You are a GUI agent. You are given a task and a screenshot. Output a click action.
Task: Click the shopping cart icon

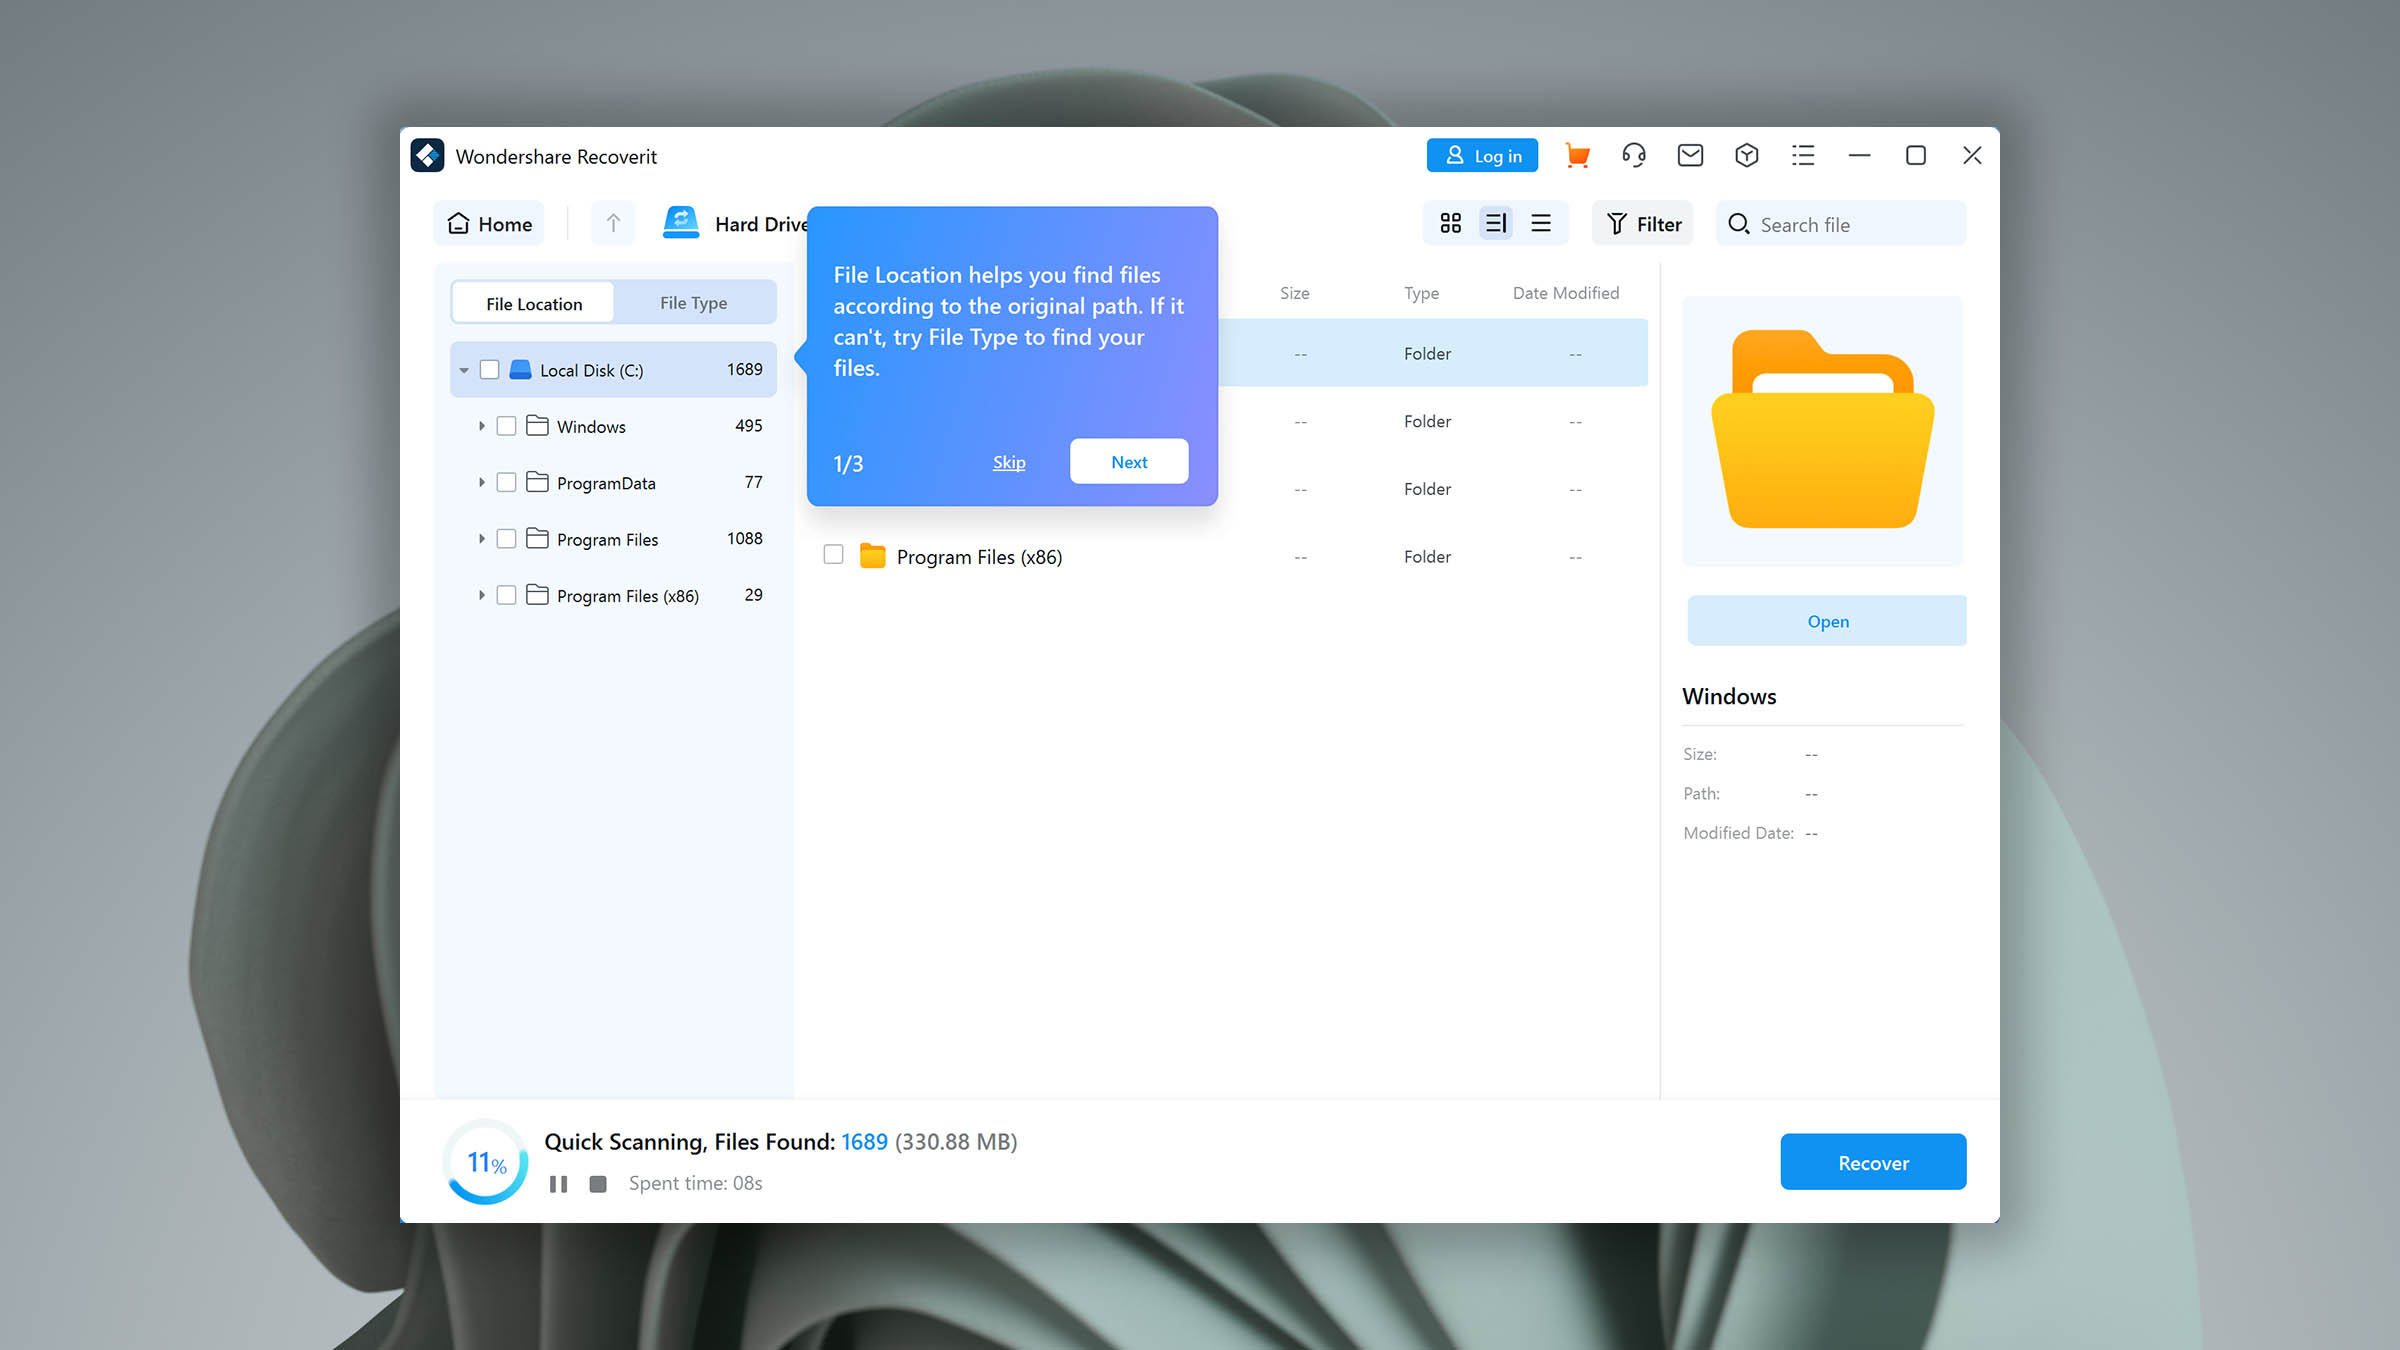(x=1577, y=156)
